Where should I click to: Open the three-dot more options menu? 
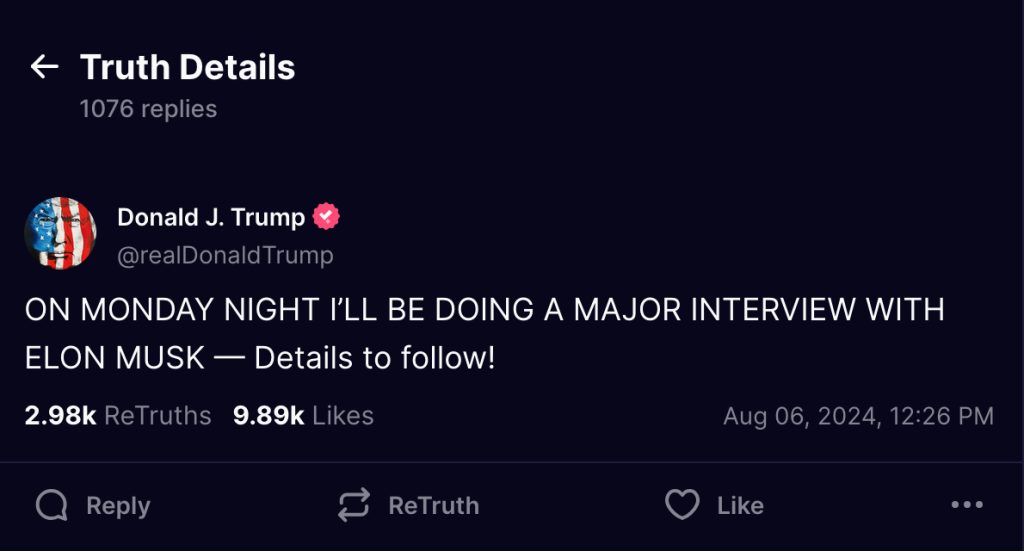click(967, 505)
